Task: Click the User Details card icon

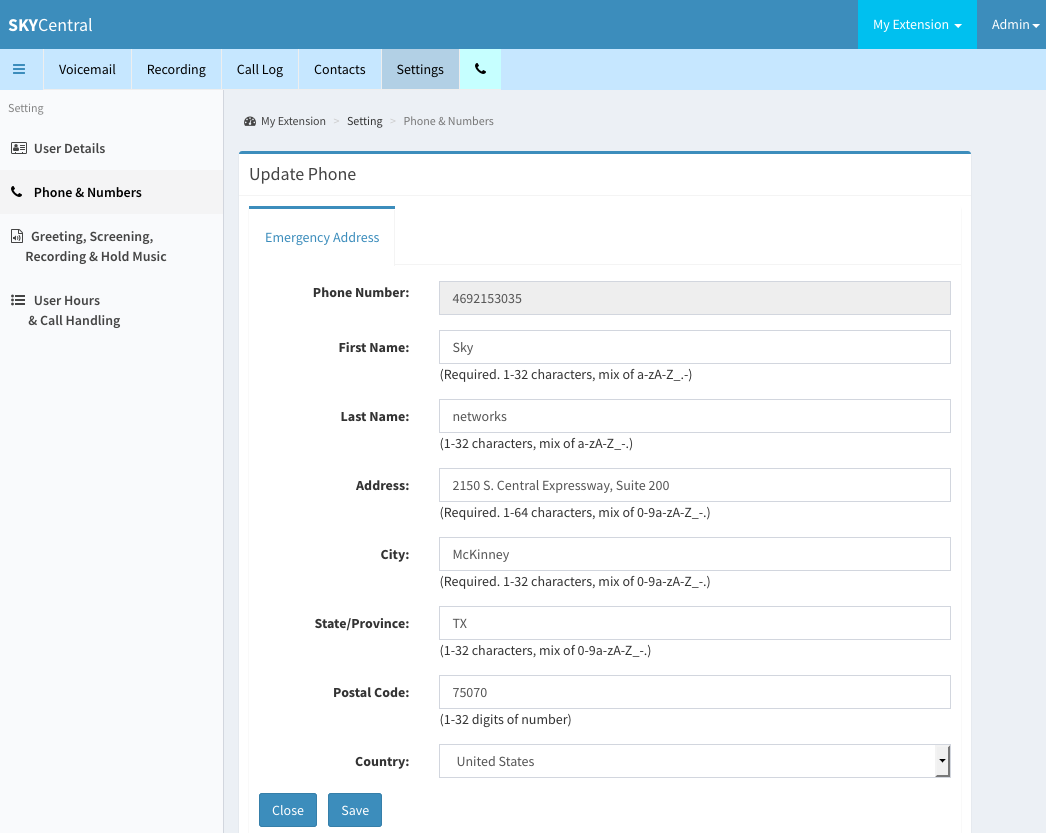Action: [19, 148]
